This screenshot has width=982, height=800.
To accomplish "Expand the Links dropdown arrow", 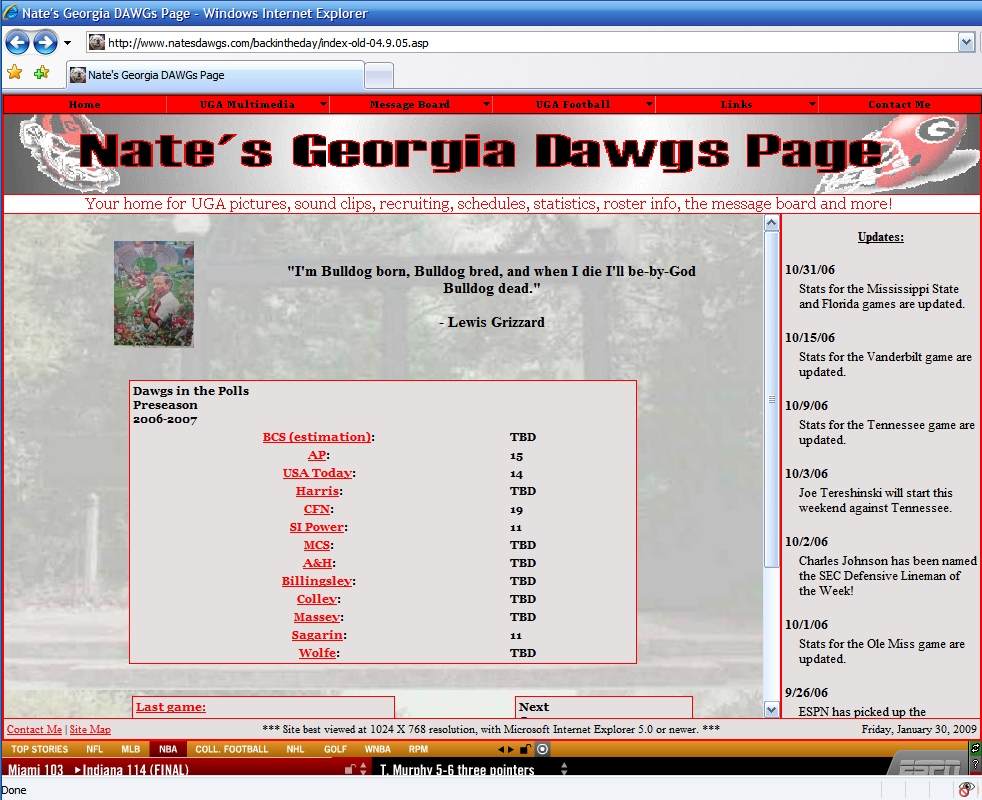I will pos(812,104).
